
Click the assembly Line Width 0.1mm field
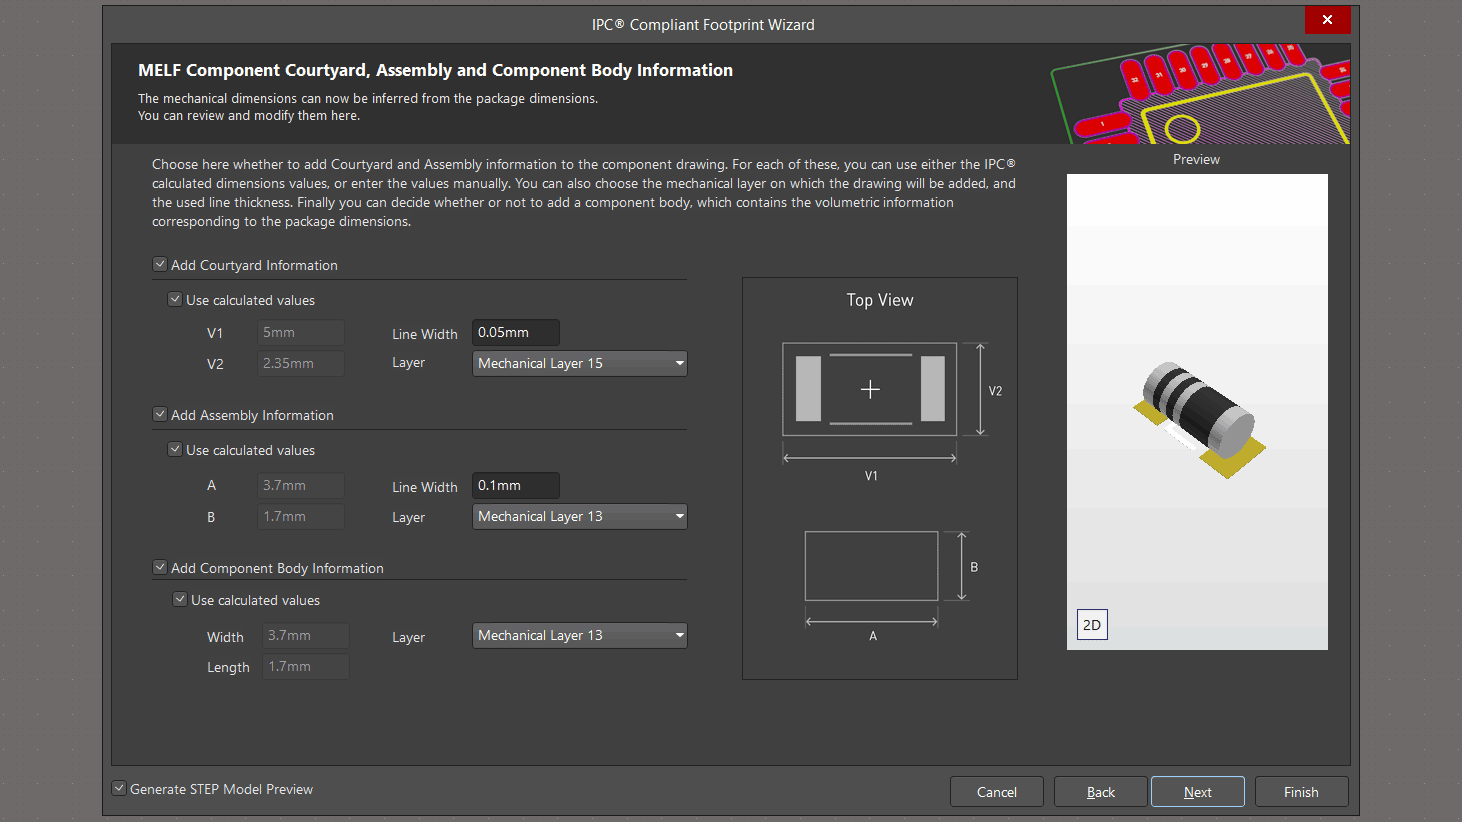click(515, 485)
